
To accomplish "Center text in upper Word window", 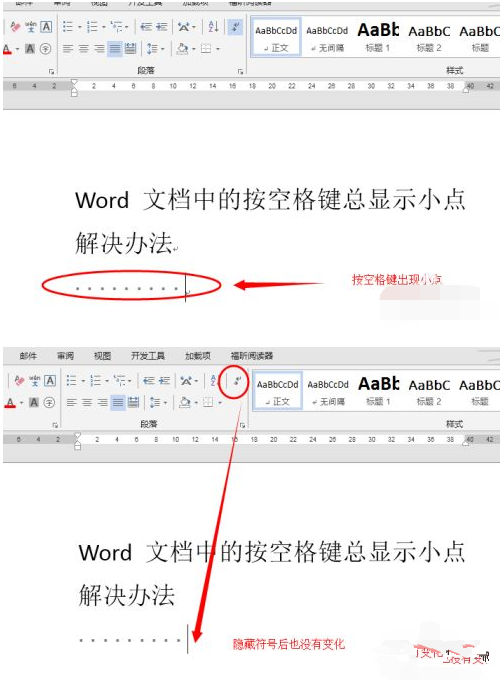I will [84, 48].
